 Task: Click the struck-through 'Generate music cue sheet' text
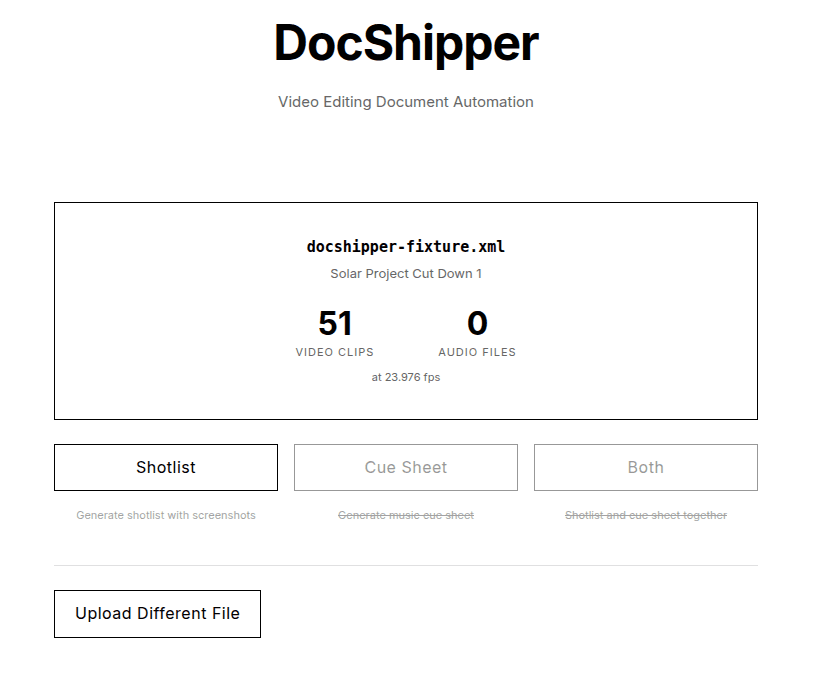coord(405,515)
